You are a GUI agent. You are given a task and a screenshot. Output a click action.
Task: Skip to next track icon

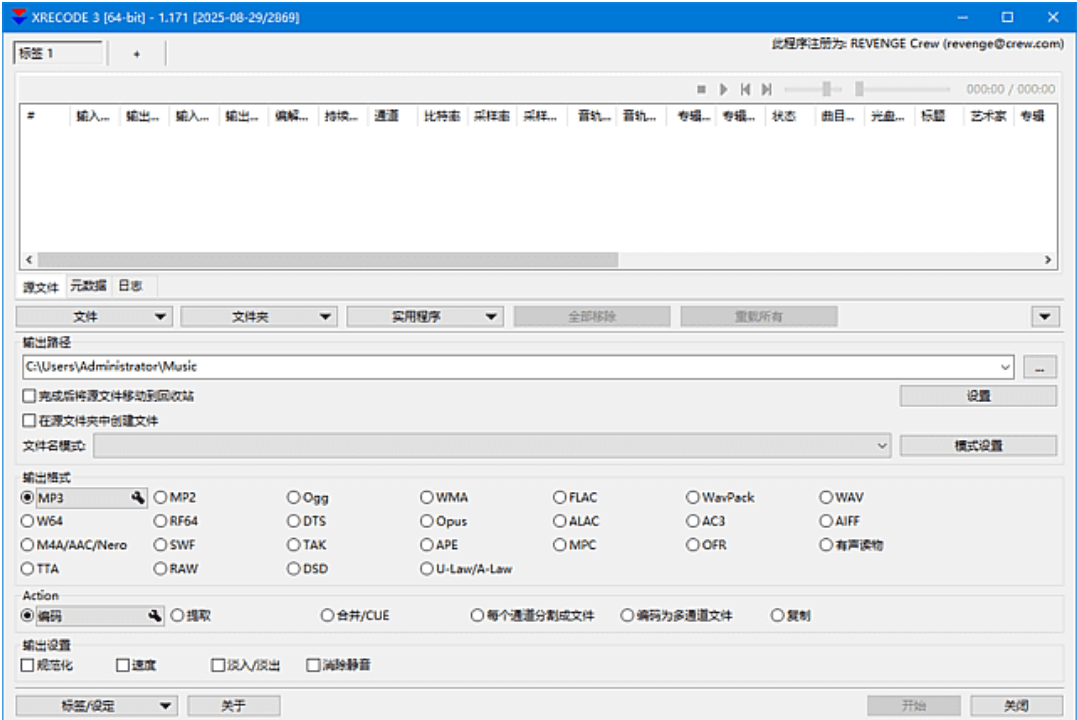pos(766,88)
